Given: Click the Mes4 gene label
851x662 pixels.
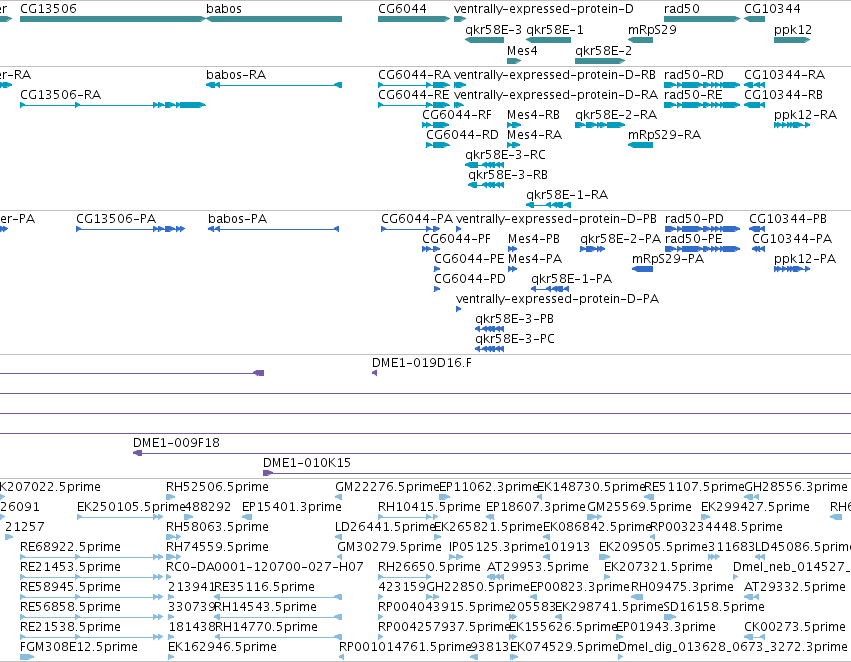Looking at the screenshot, I should [522, 50].
